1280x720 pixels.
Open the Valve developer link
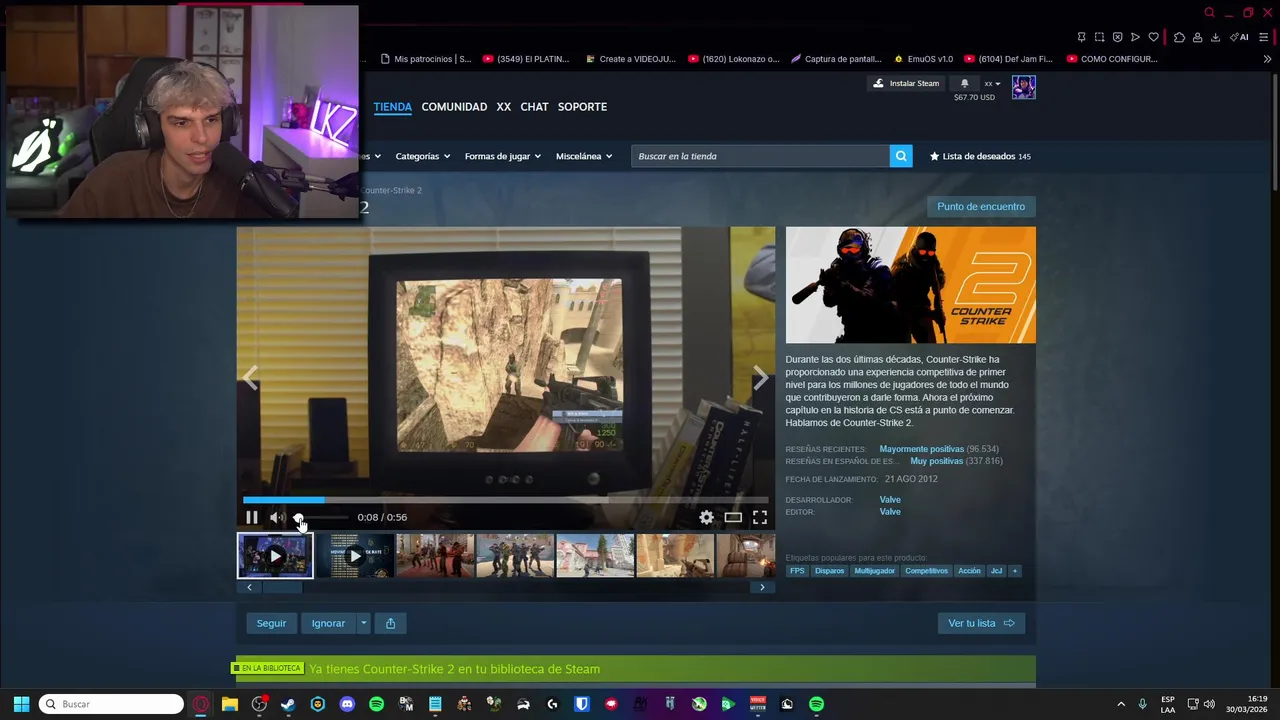(890, 500)
